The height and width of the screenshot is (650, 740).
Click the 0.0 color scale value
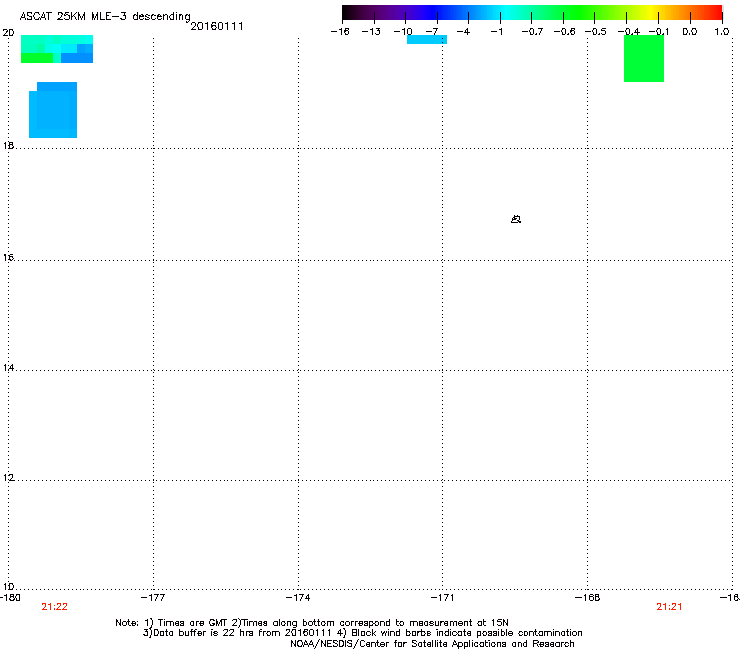(x=690, y=32)
